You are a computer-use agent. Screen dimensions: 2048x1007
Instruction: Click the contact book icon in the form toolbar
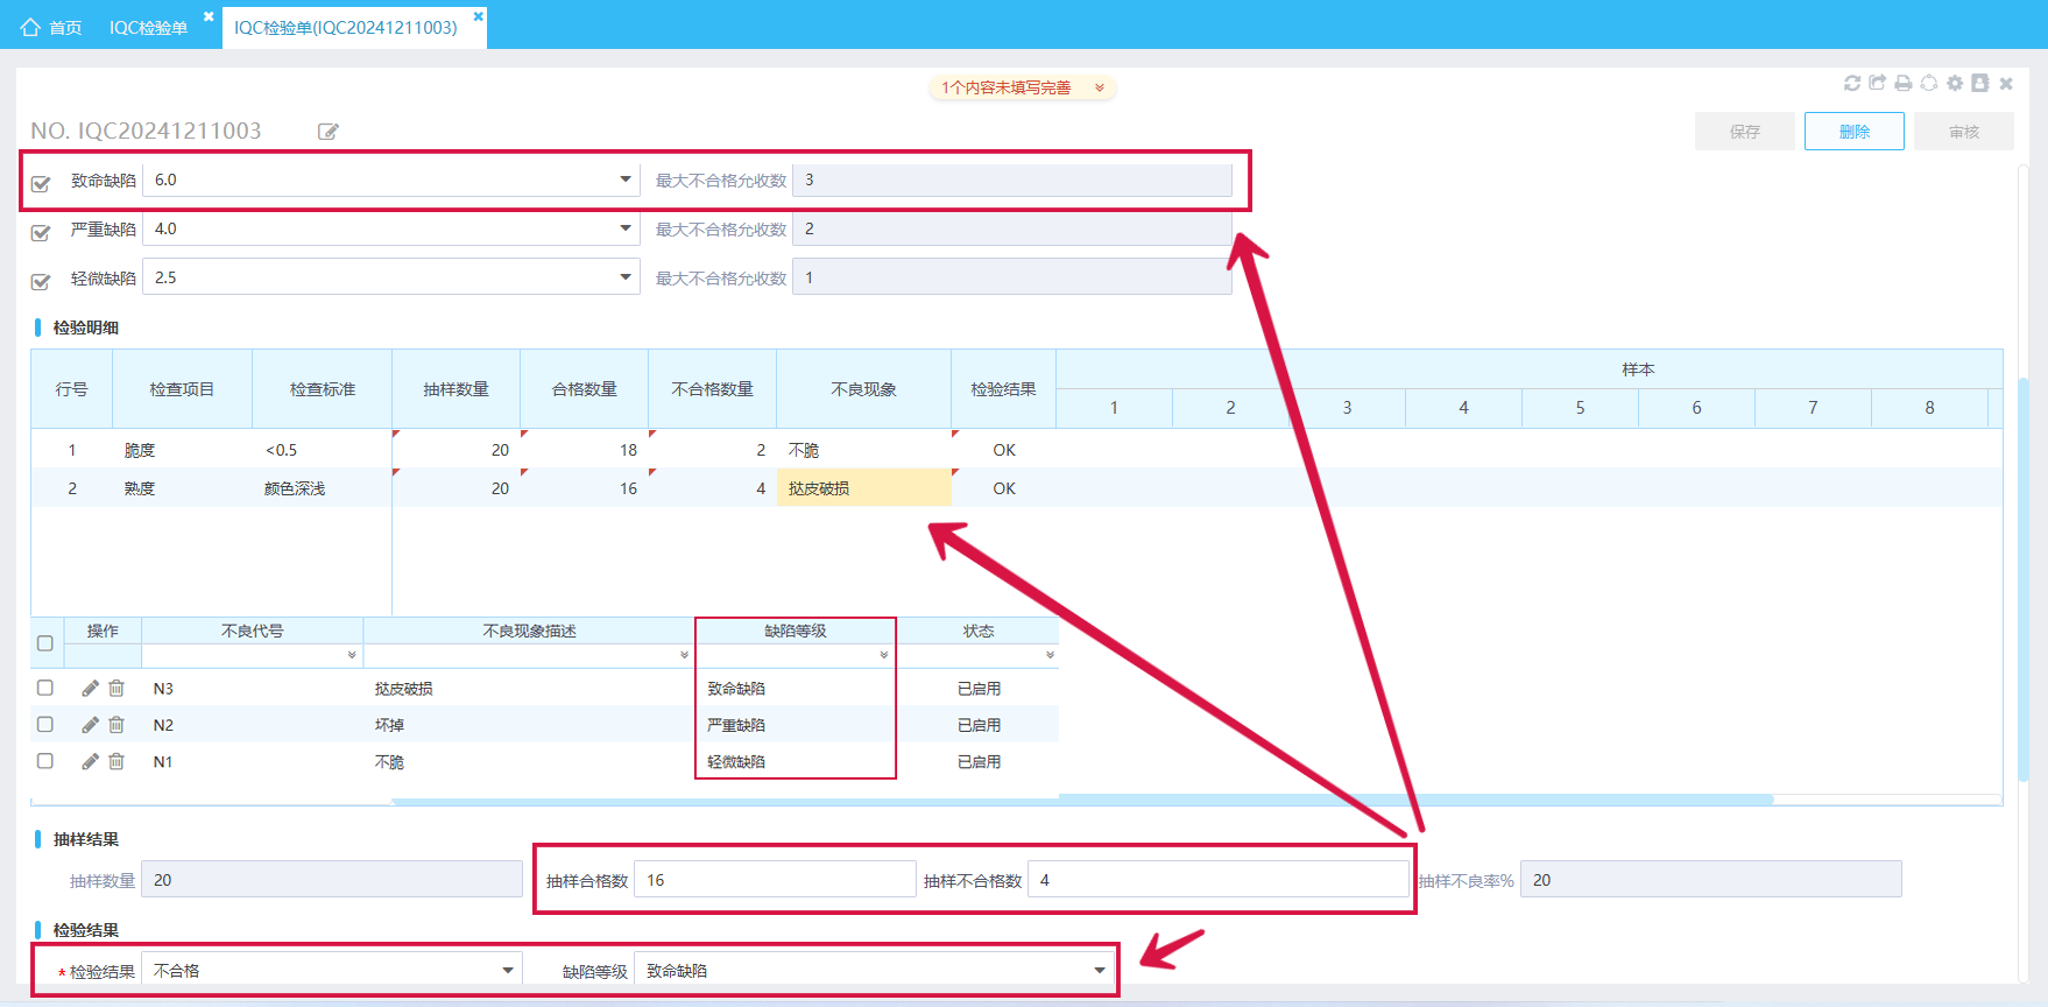click(1980, 84)
